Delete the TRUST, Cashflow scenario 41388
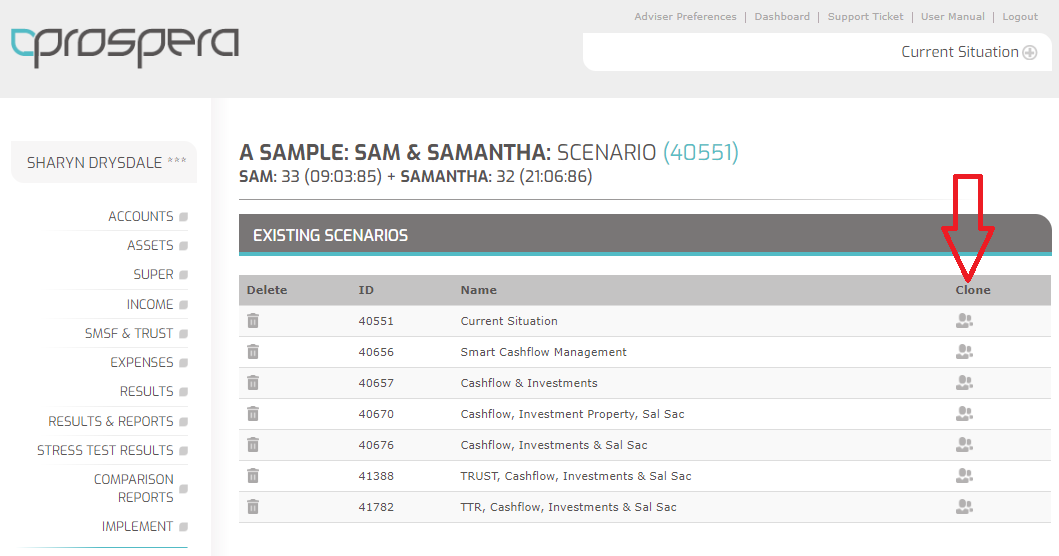Viewport: 1059px width, 556px height. (x=253, y=476)
